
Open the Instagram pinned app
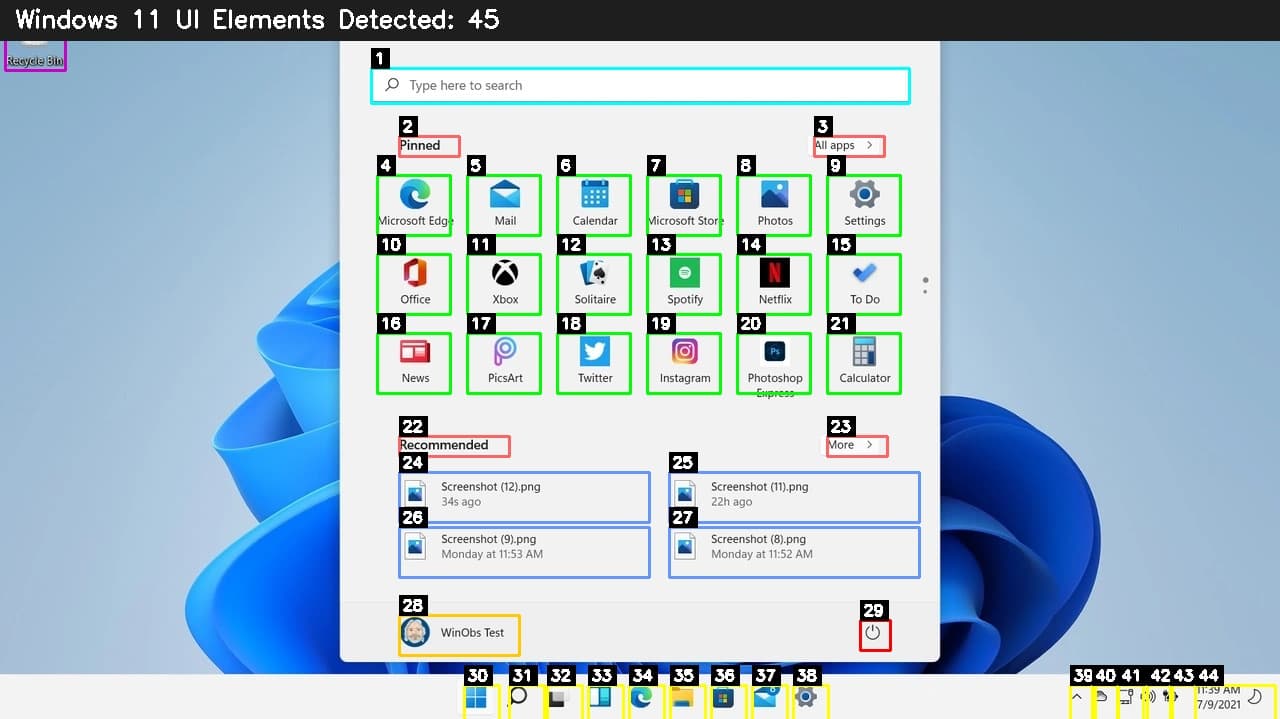[684, 362]
